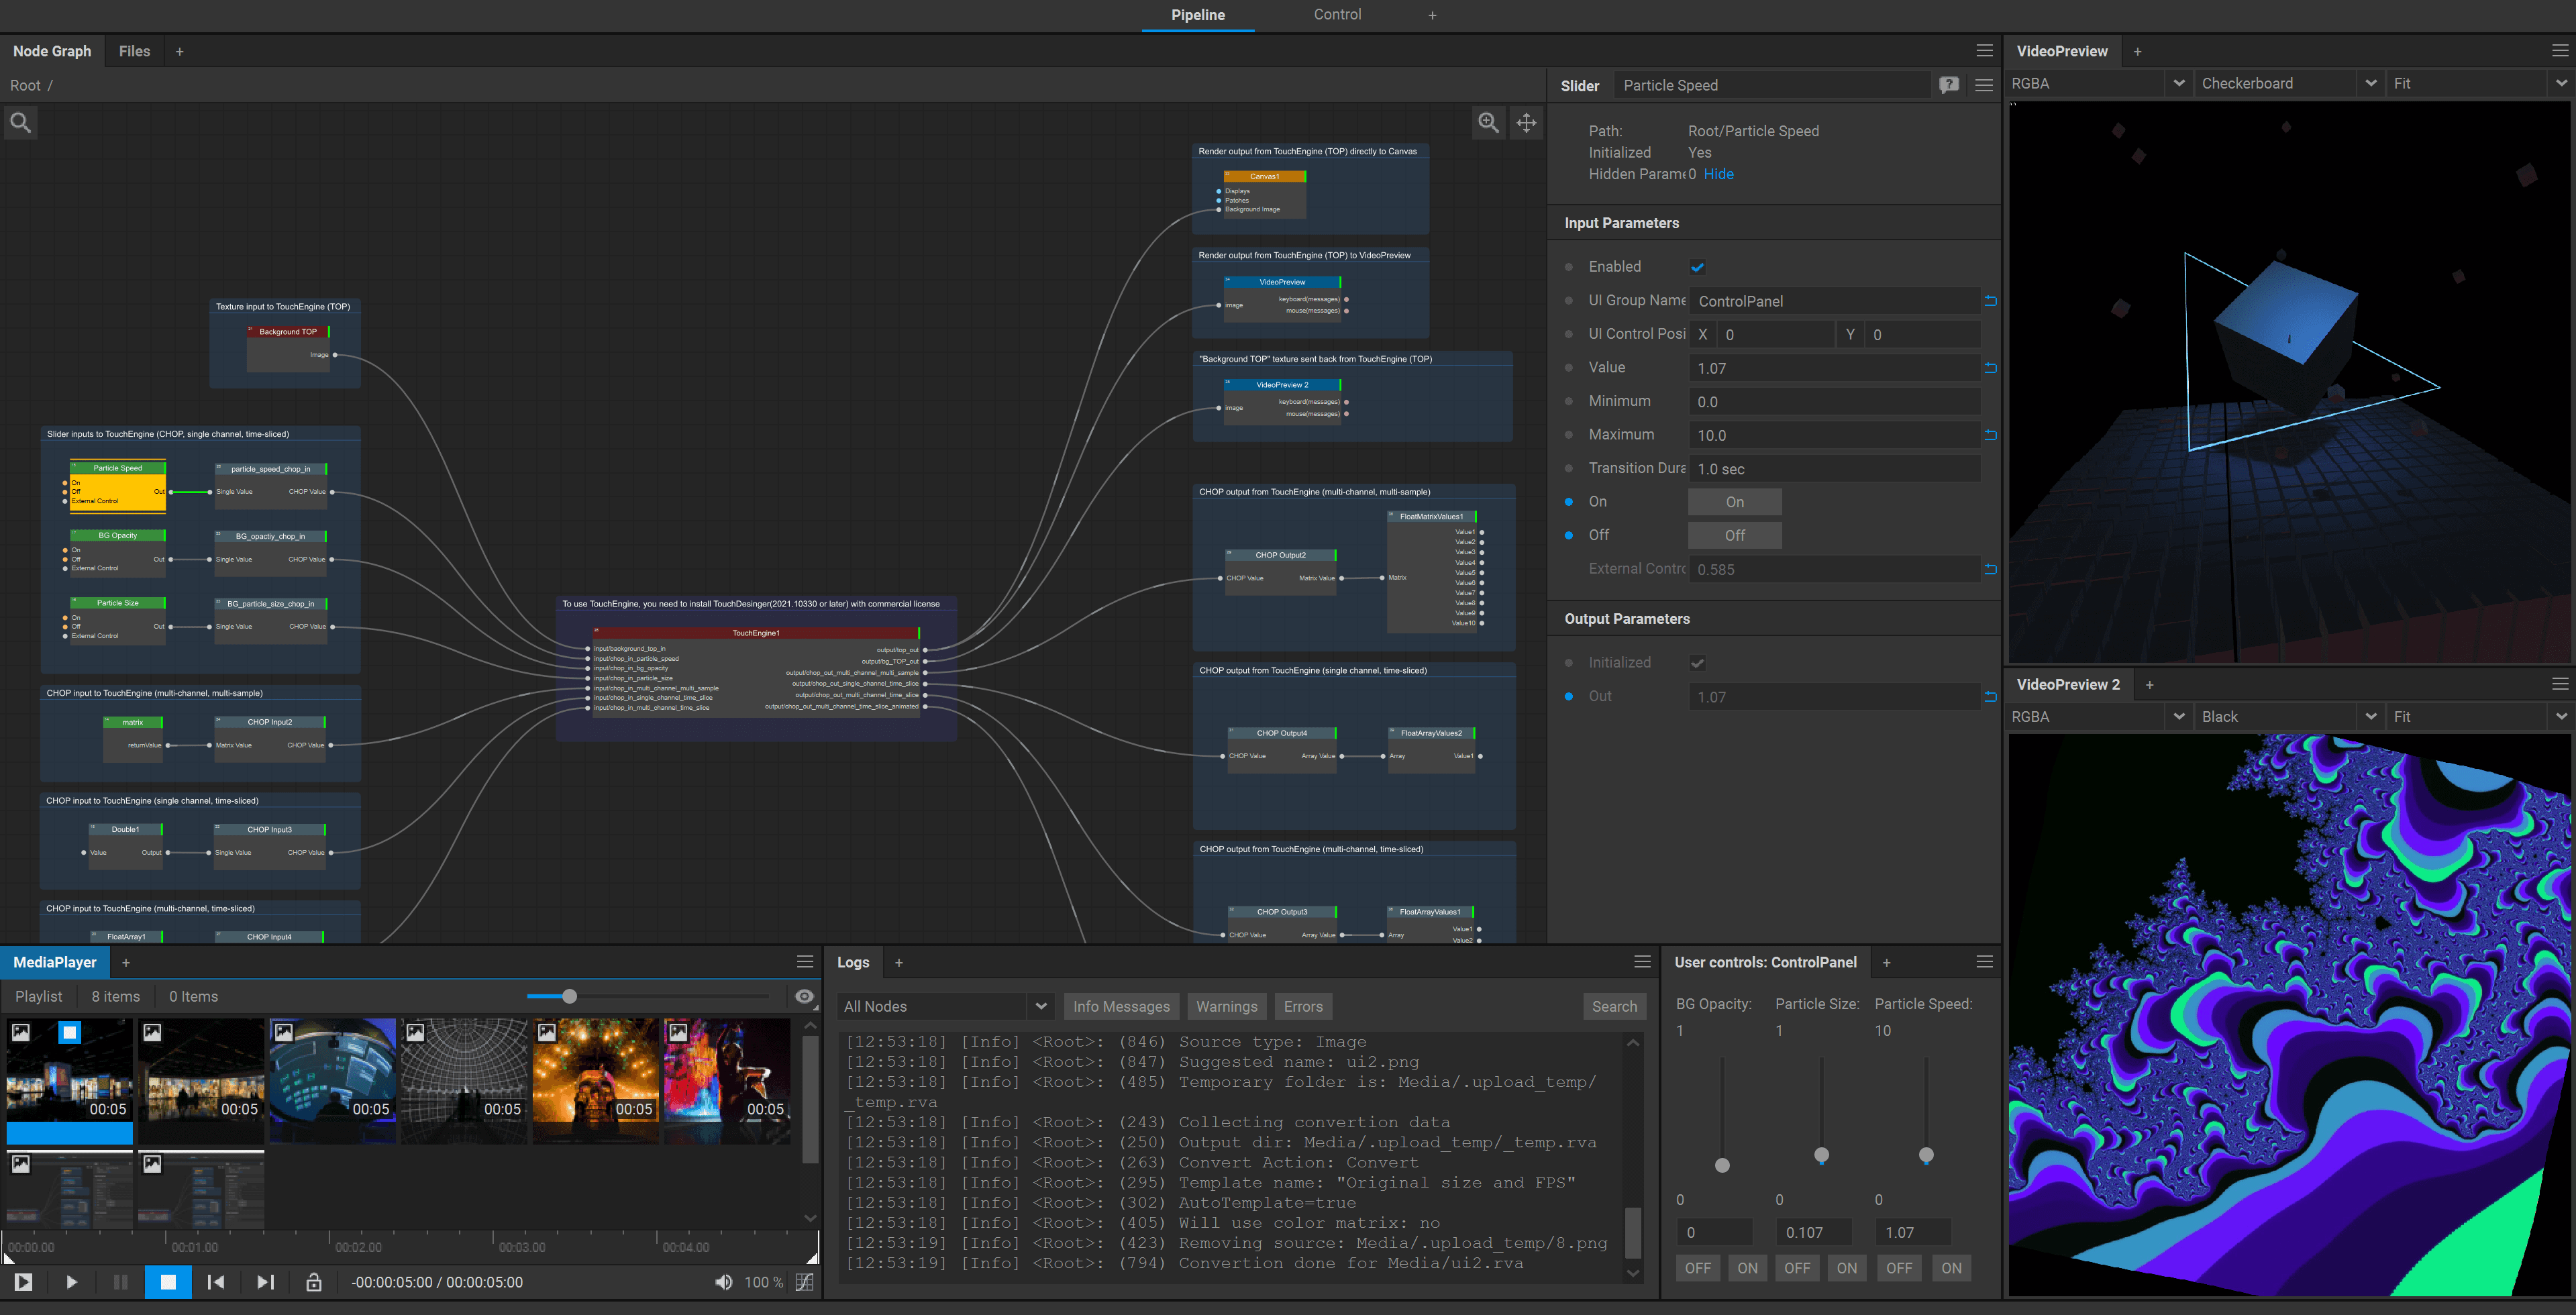Open MediaPlayer panel hamburger menu
2576x1315 pixels.
pos(805,962)
